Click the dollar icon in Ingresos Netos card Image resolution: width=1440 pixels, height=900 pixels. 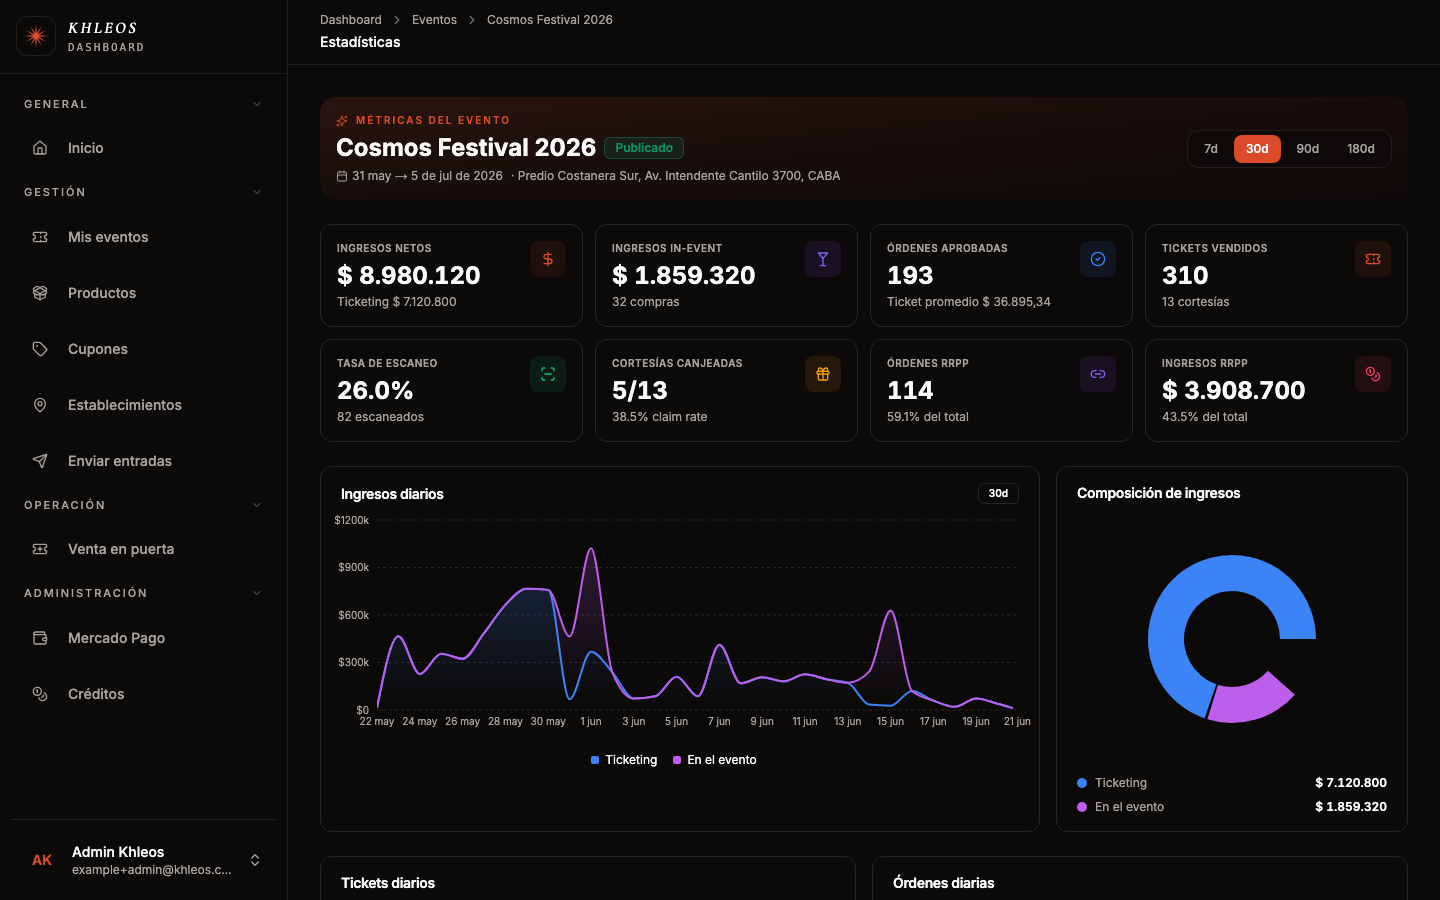(x=548, y=259)
